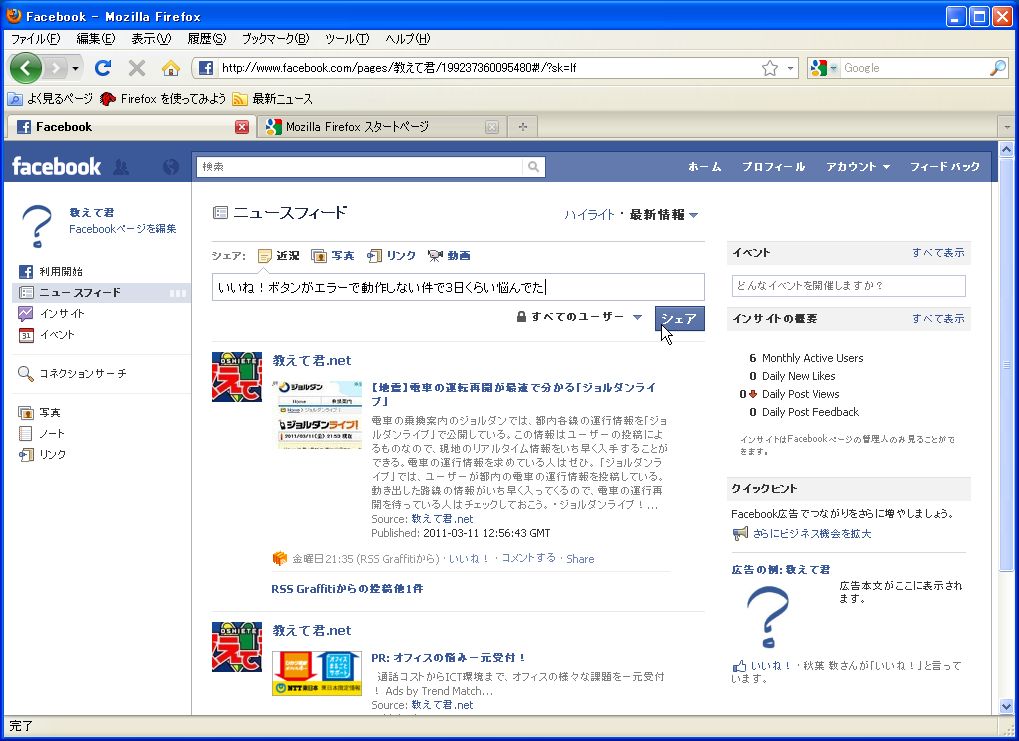Click the Facebook 検索 search field
1019x741 pixels.
coord(360,167)
